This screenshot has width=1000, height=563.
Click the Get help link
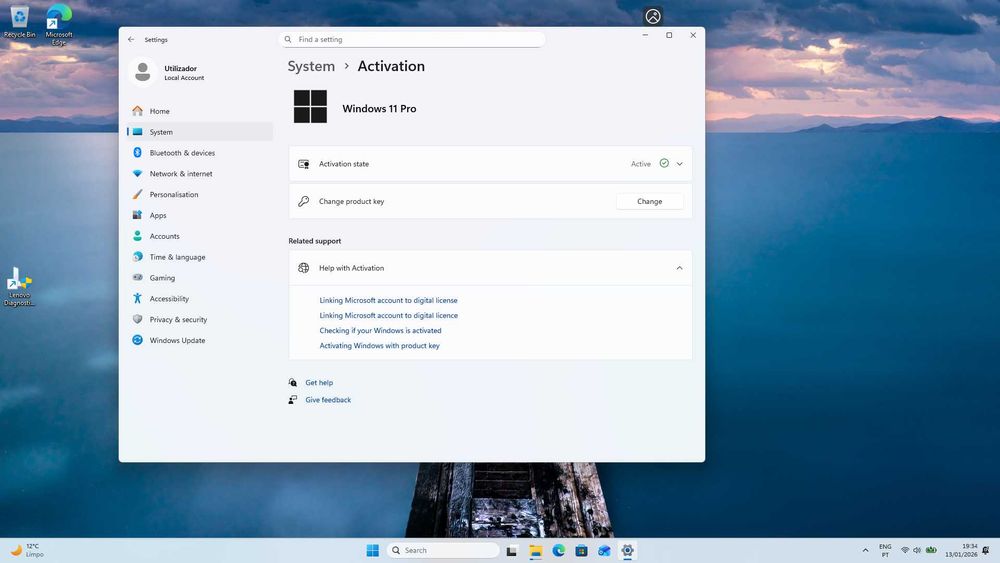point(319,383)
